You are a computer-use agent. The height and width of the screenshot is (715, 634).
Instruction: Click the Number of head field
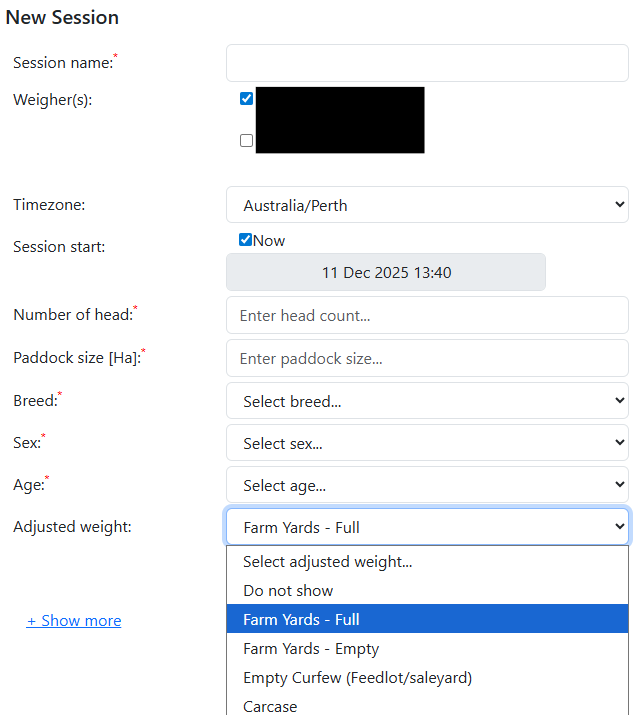tap(427, 315)
